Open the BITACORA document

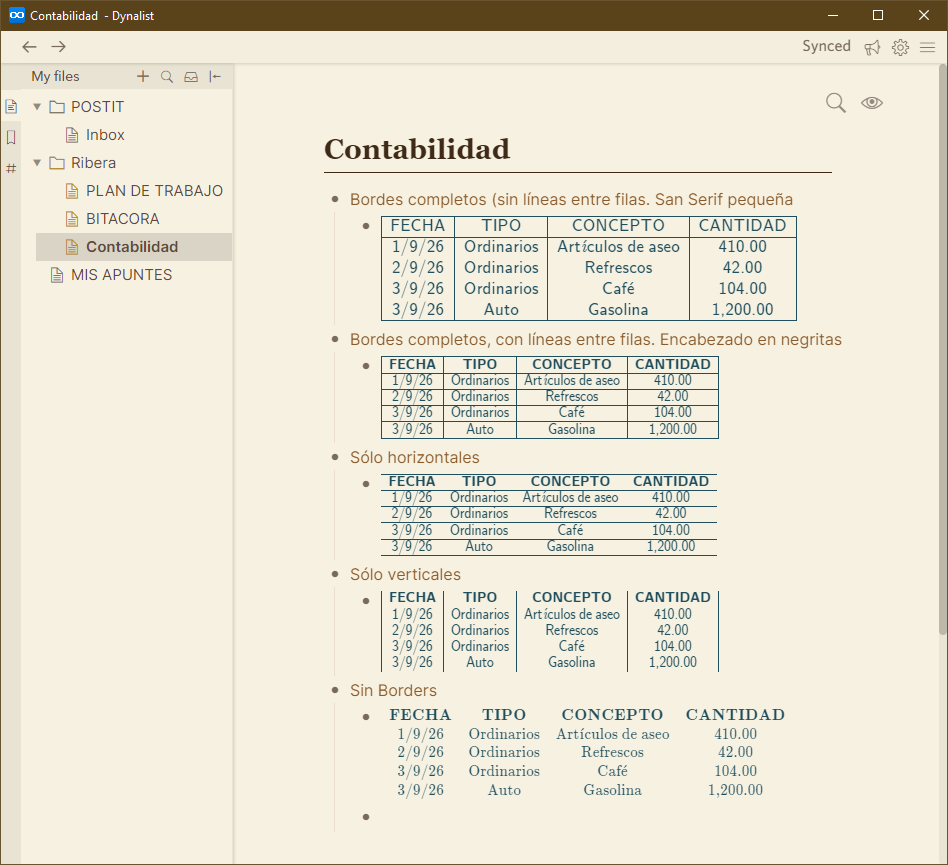[122, 219]
